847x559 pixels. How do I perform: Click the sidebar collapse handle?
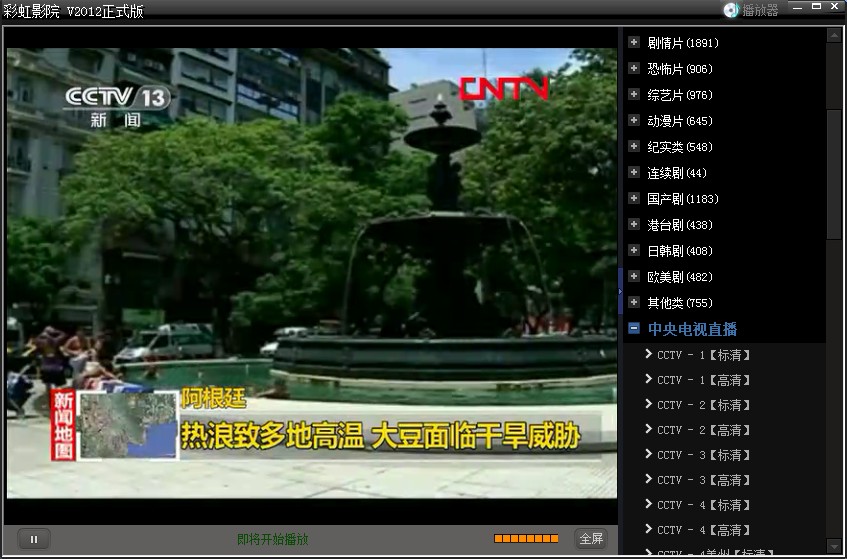click(620, 290)
